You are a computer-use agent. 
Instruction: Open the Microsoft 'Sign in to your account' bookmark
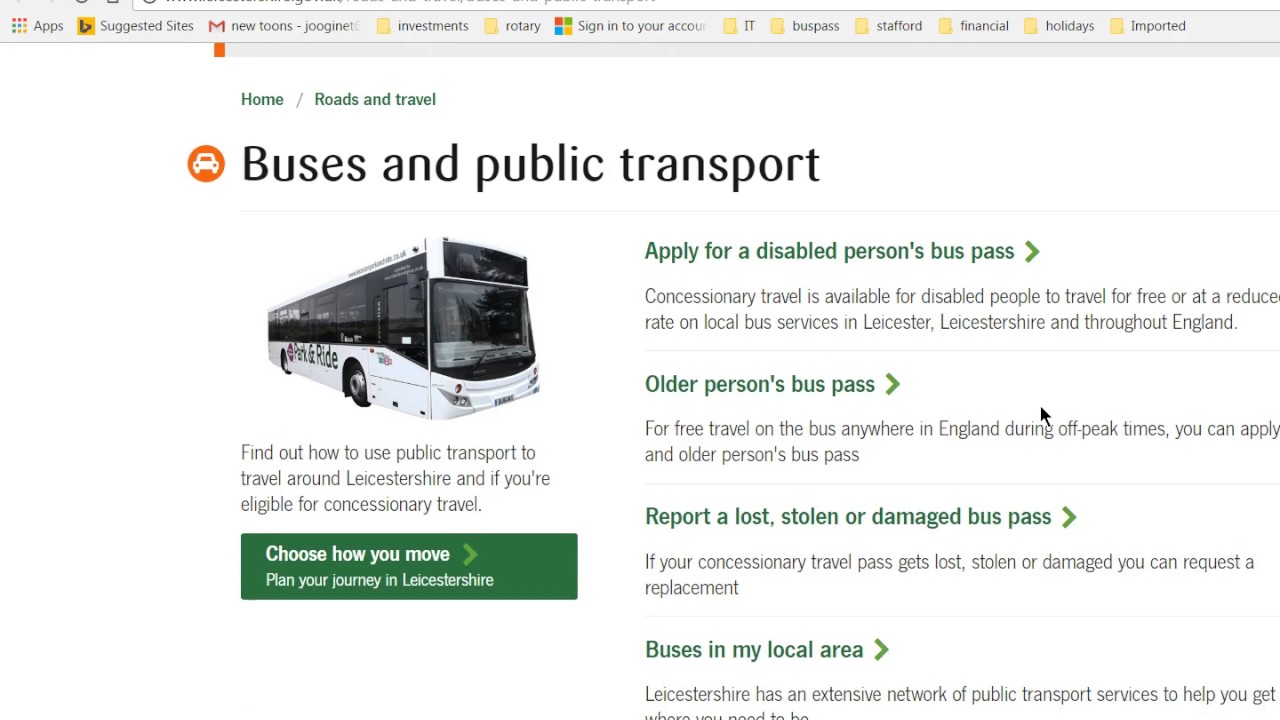631,26
